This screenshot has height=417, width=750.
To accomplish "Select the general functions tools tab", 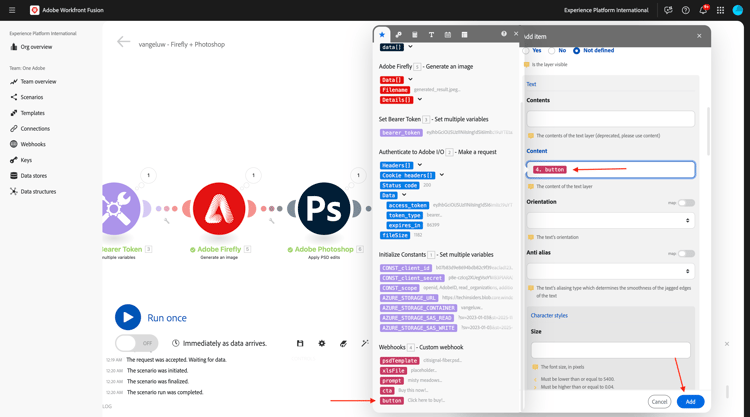I will (x=398, y=34).
